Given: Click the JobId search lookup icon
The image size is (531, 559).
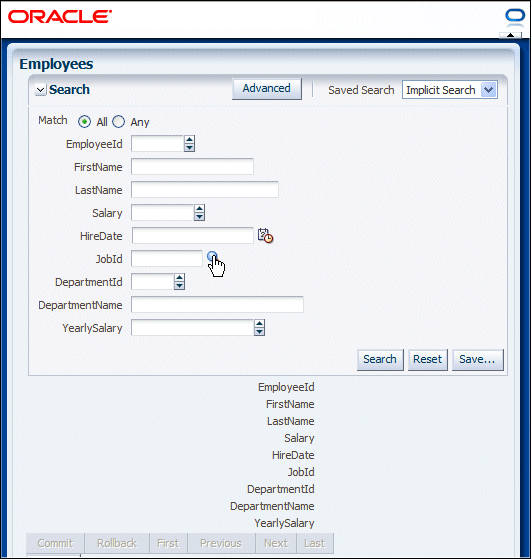Looking at the screenshot, I should [x=212, y=256].
